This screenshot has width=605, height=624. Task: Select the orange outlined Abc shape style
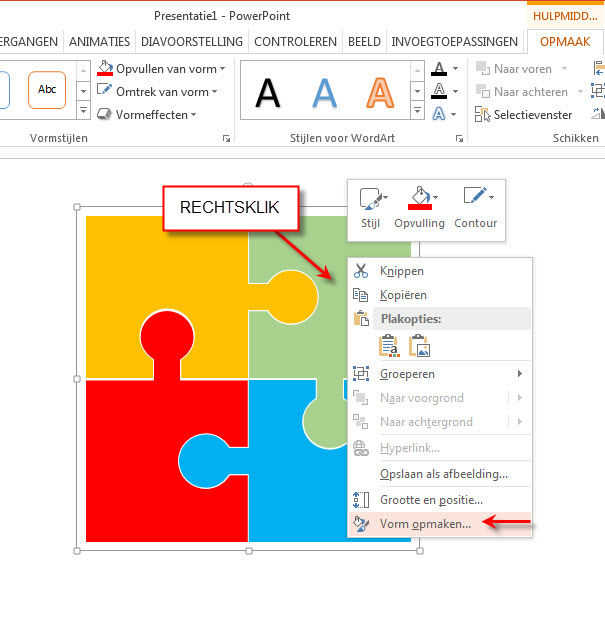pyautogui.click(x=47, y=90)
